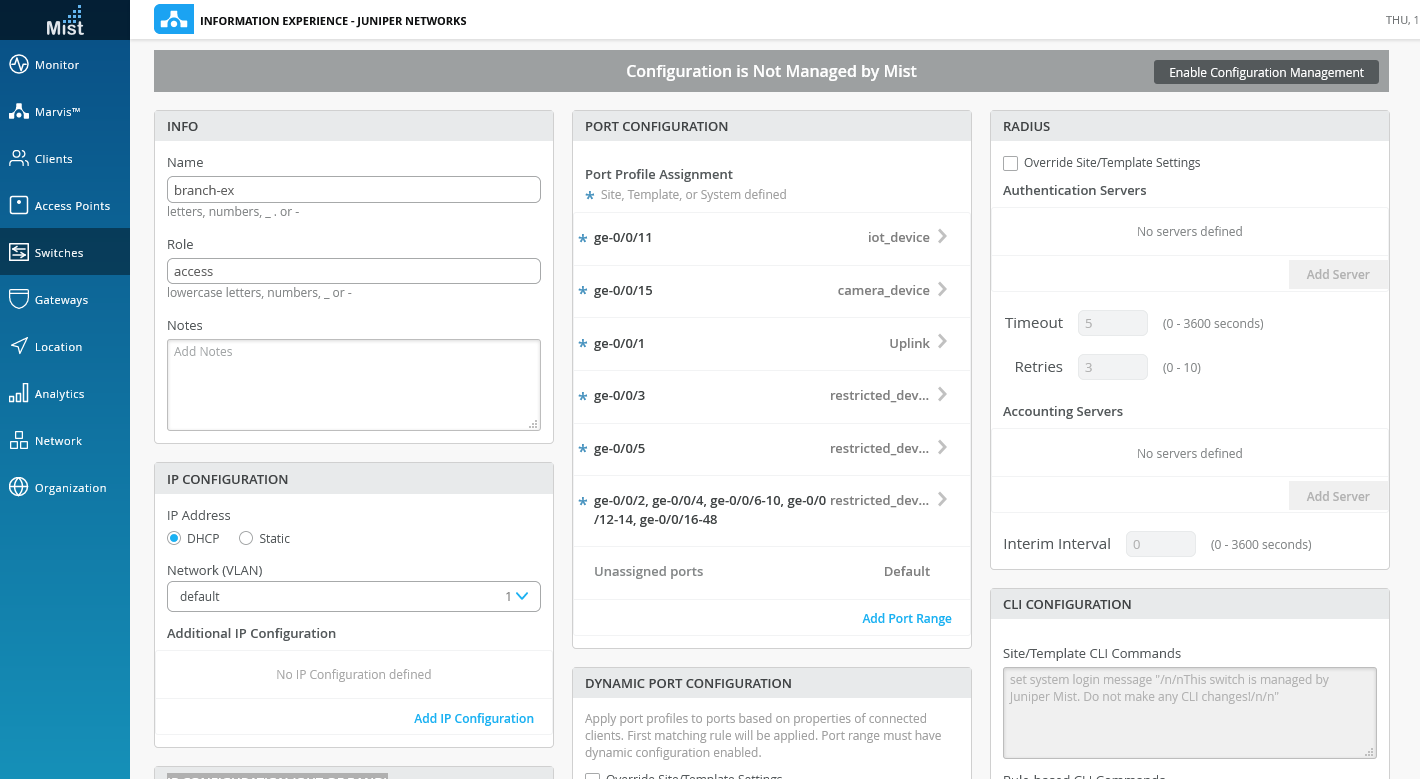The height and width of the screenshot is (779, 1420).
Task: Select the DHCP radio button
Action: click(174, 539)
